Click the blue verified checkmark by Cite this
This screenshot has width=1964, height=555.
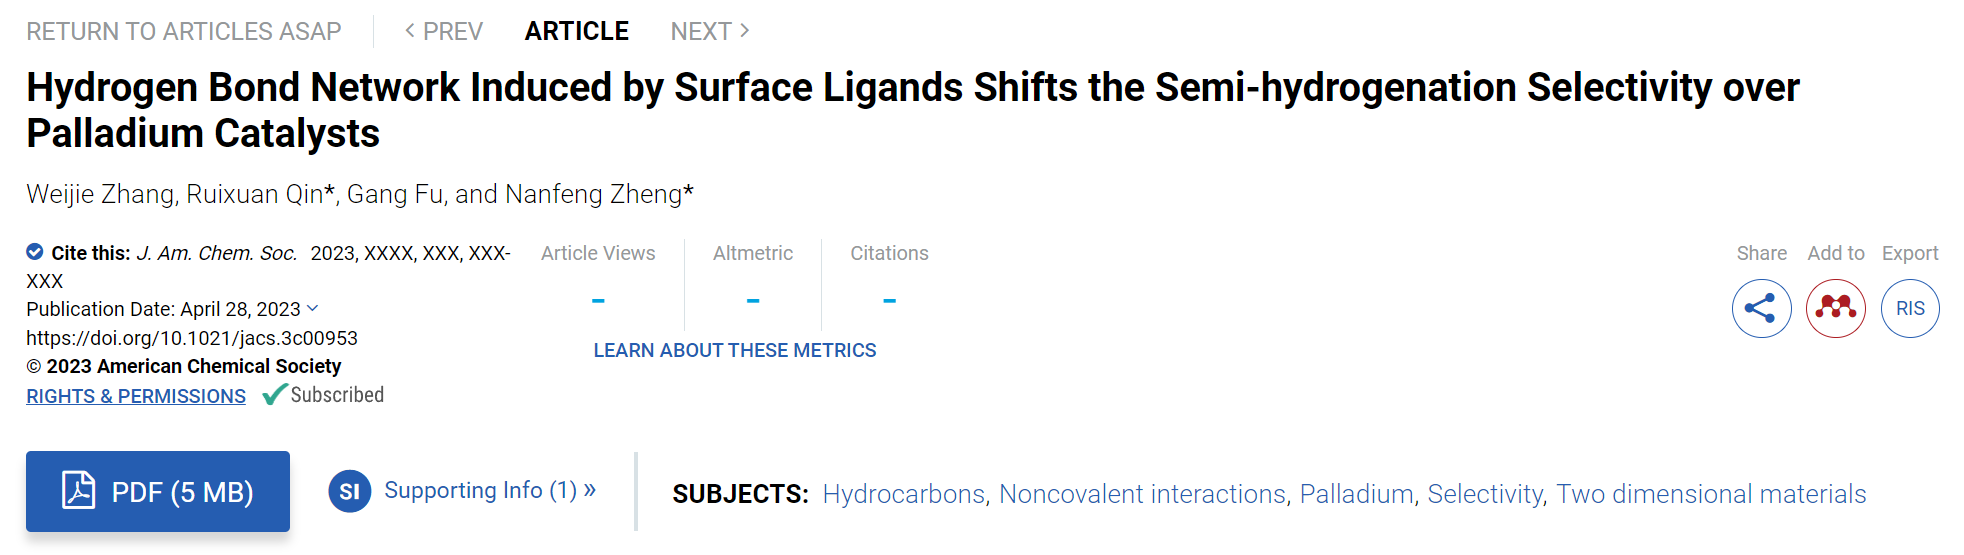pyautogui.click(x=35, y=252)
